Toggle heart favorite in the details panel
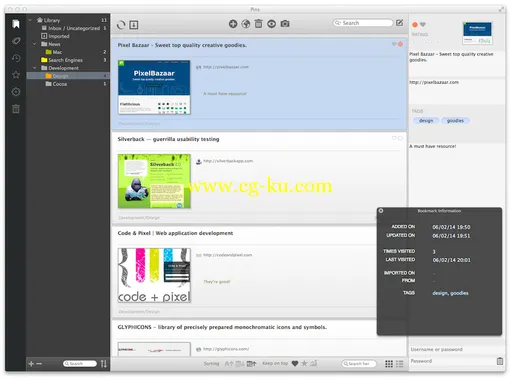The height and width of the screenshot is (380, 512). click(423, 24)
